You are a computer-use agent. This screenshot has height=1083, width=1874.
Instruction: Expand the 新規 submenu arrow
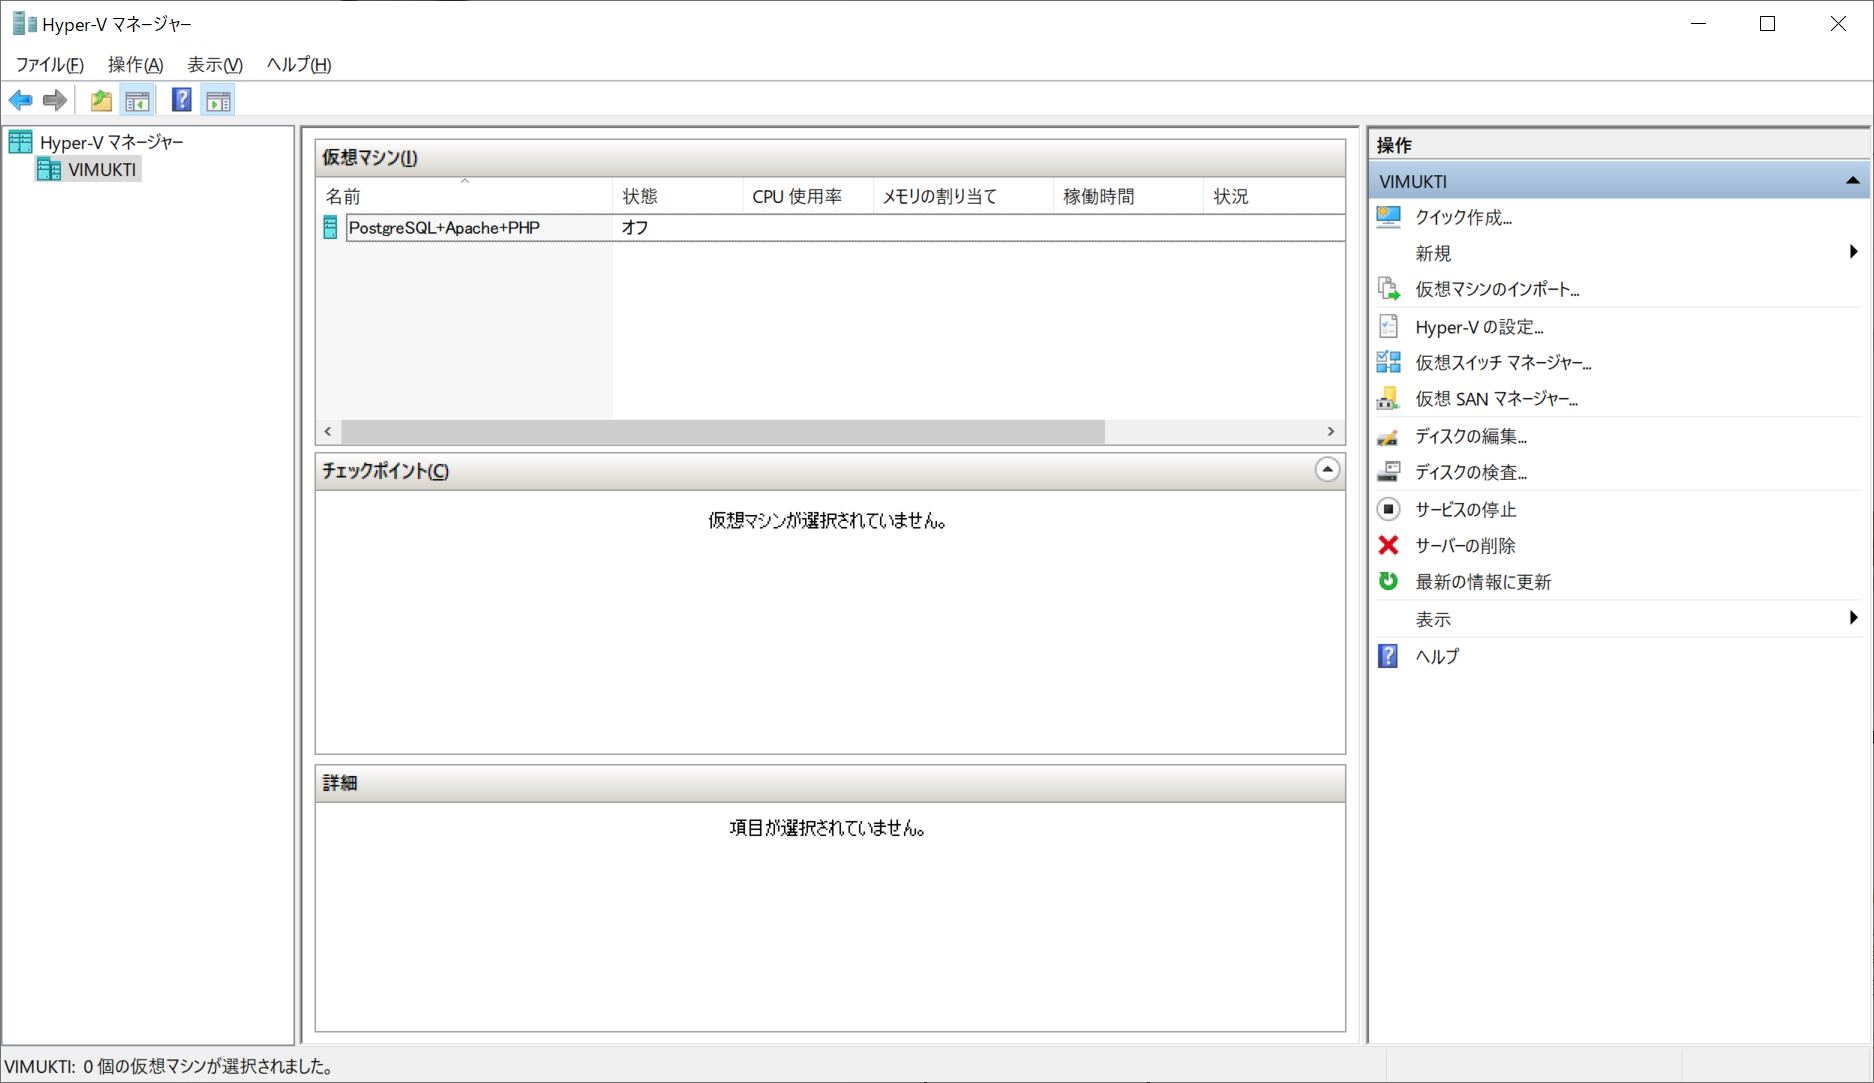(1853, 252)
